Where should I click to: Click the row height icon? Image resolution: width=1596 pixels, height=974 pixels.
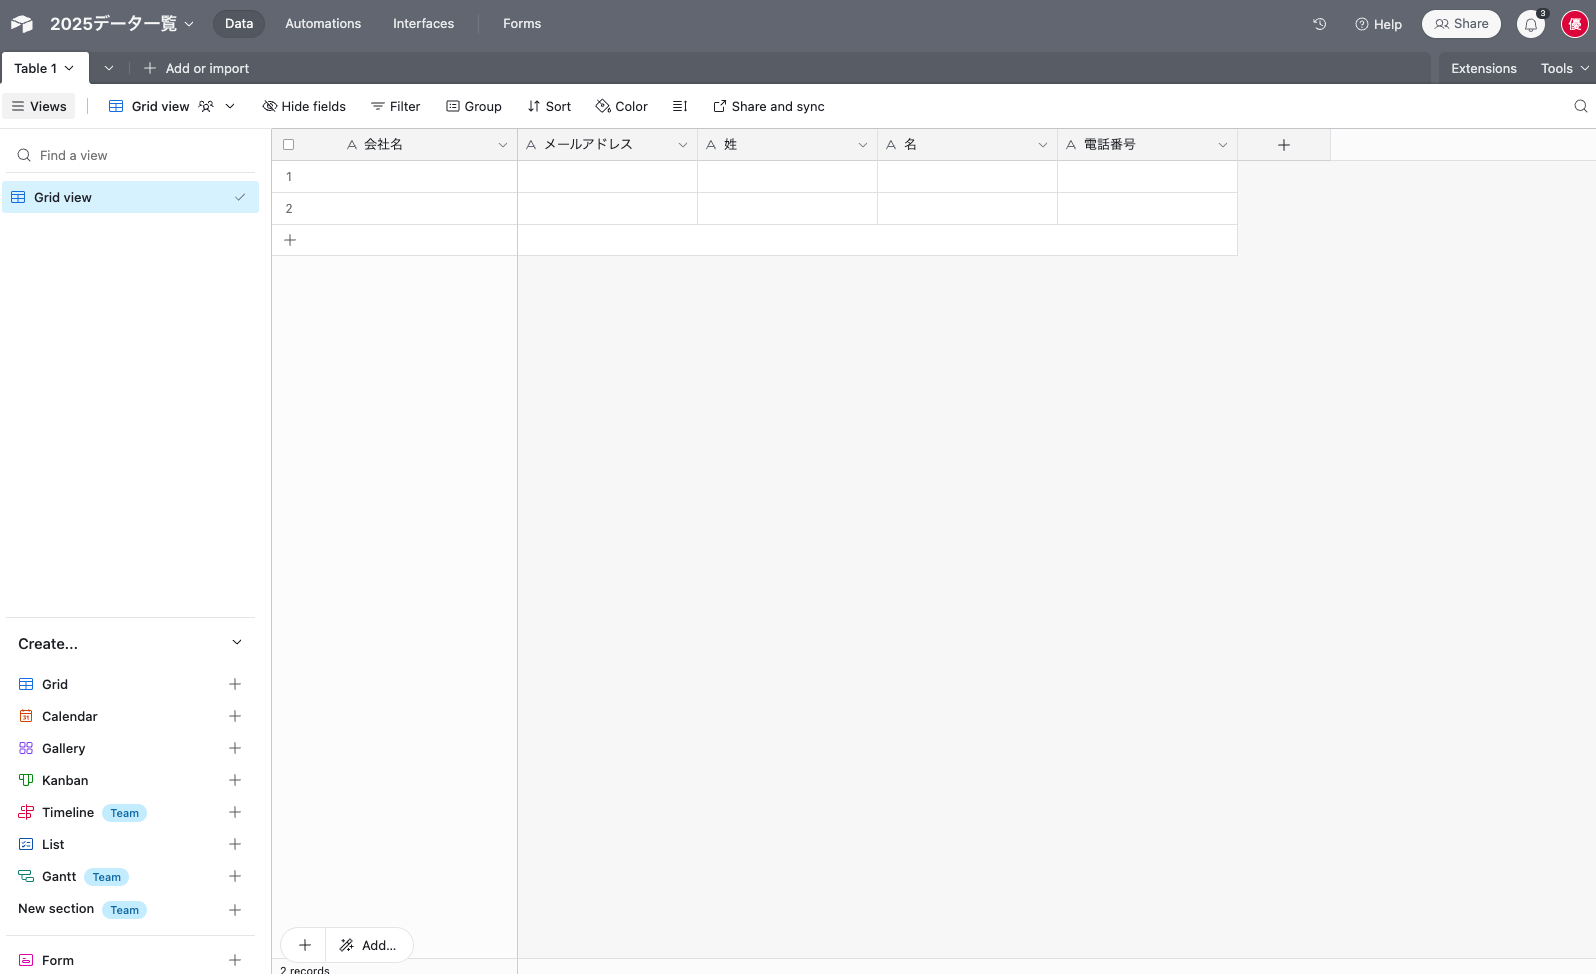(x=680, y=106)
